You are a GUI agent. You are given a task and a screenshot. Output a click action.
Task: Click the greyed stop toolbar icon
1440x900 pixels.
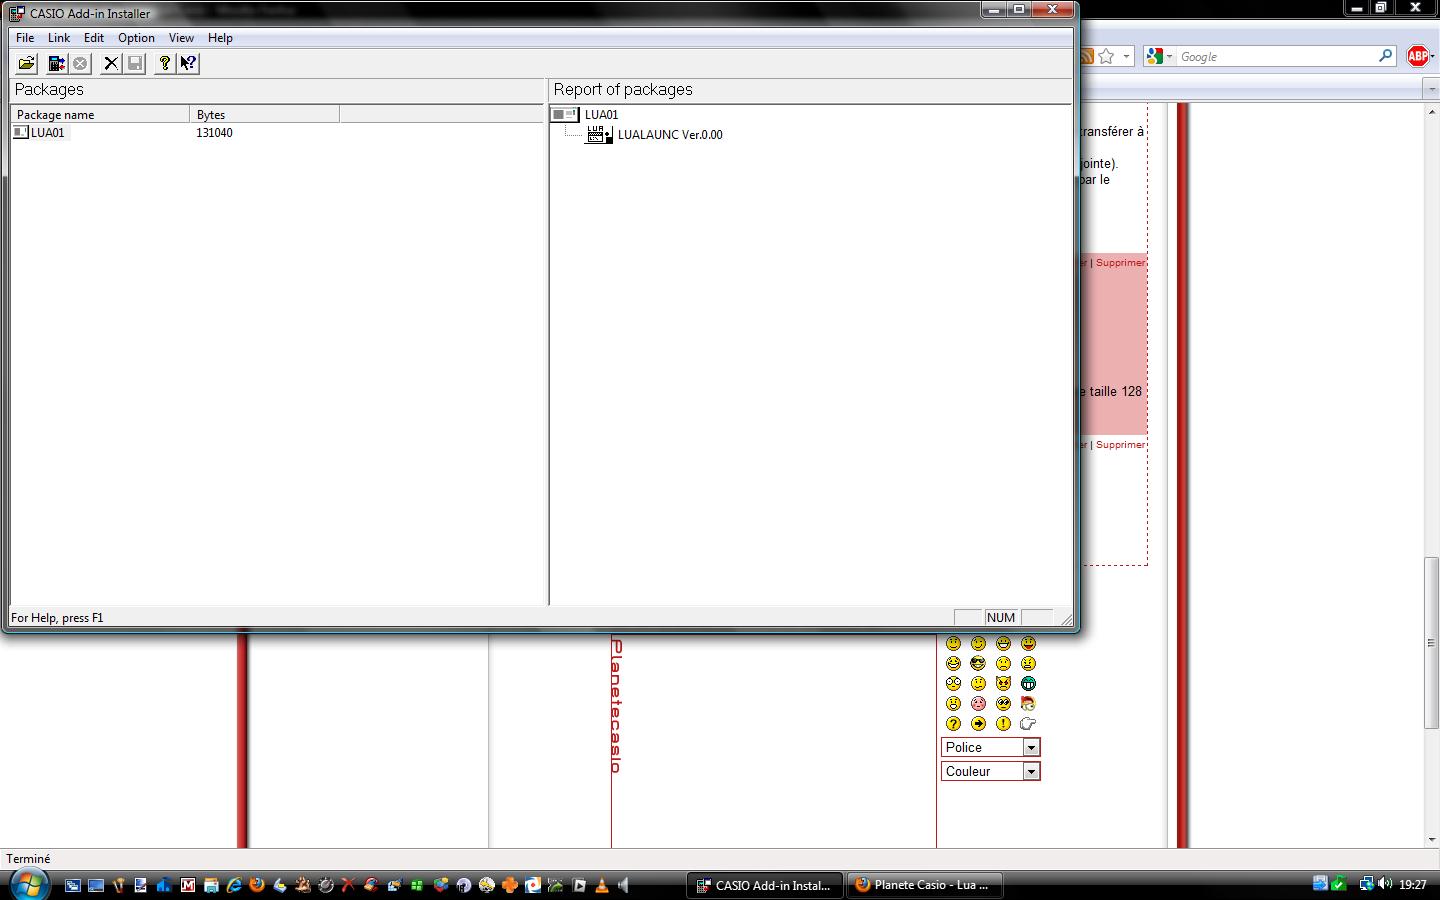click(80, 63)
